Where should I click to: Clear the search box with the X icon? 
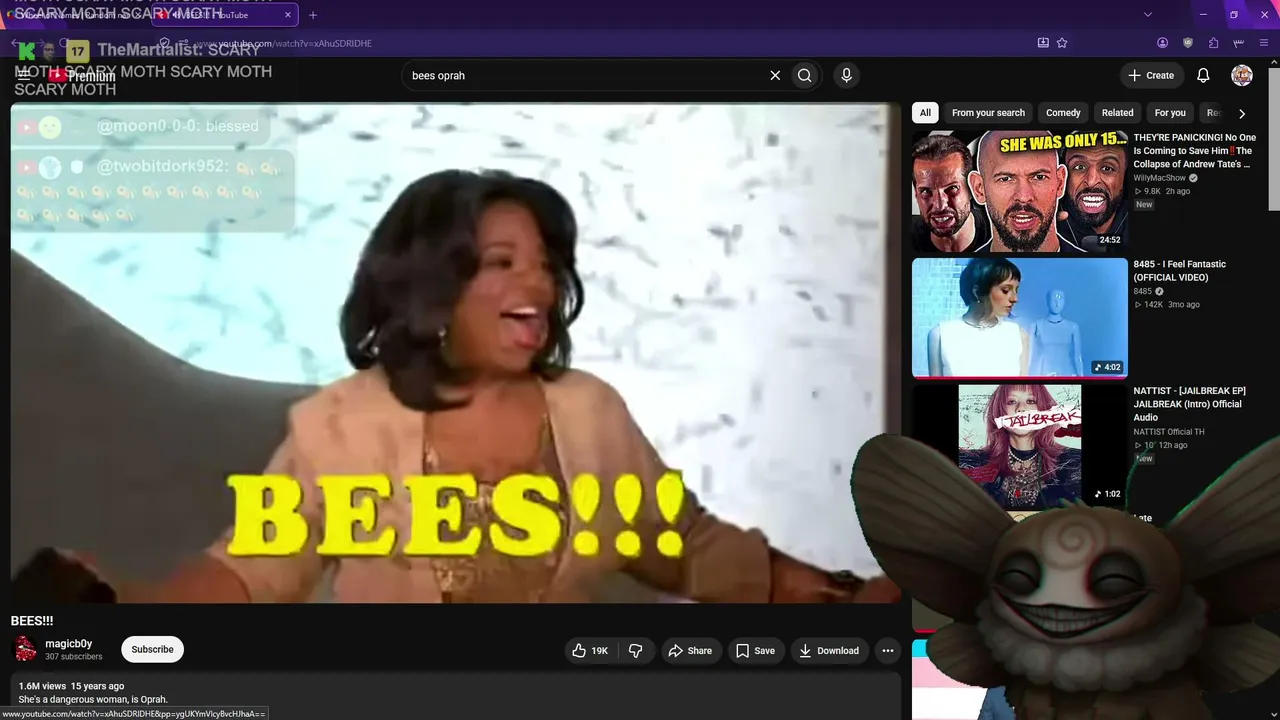click(775, 75)
